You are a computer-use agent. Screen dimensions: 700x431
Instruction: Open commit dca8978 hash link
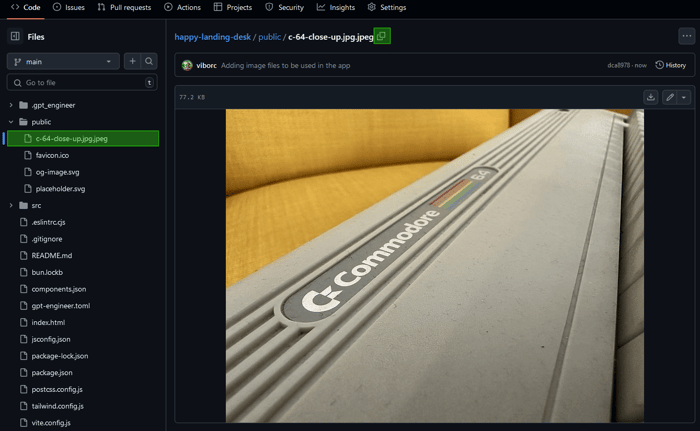618,65
